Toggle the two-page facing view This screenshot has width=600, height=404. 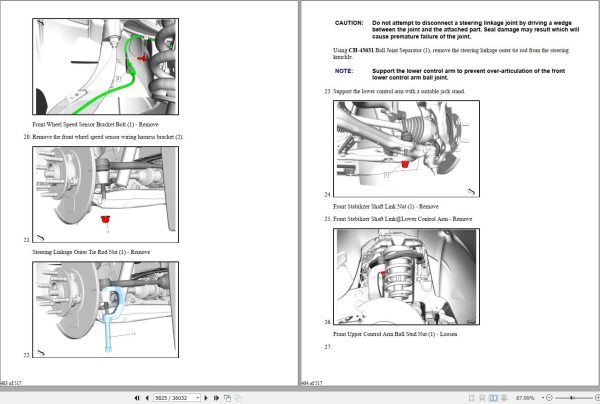point(493,398)
